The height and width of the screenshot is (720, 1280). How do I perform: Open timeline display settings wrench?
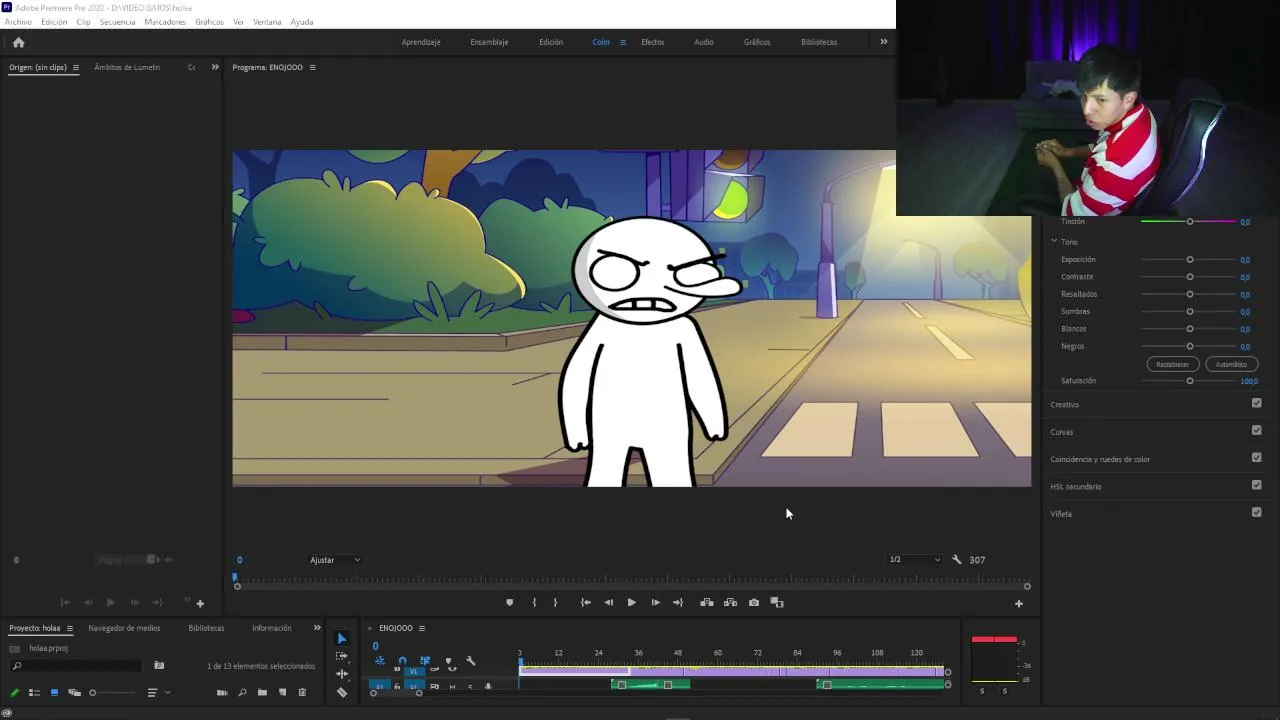(x=471, y=661)
